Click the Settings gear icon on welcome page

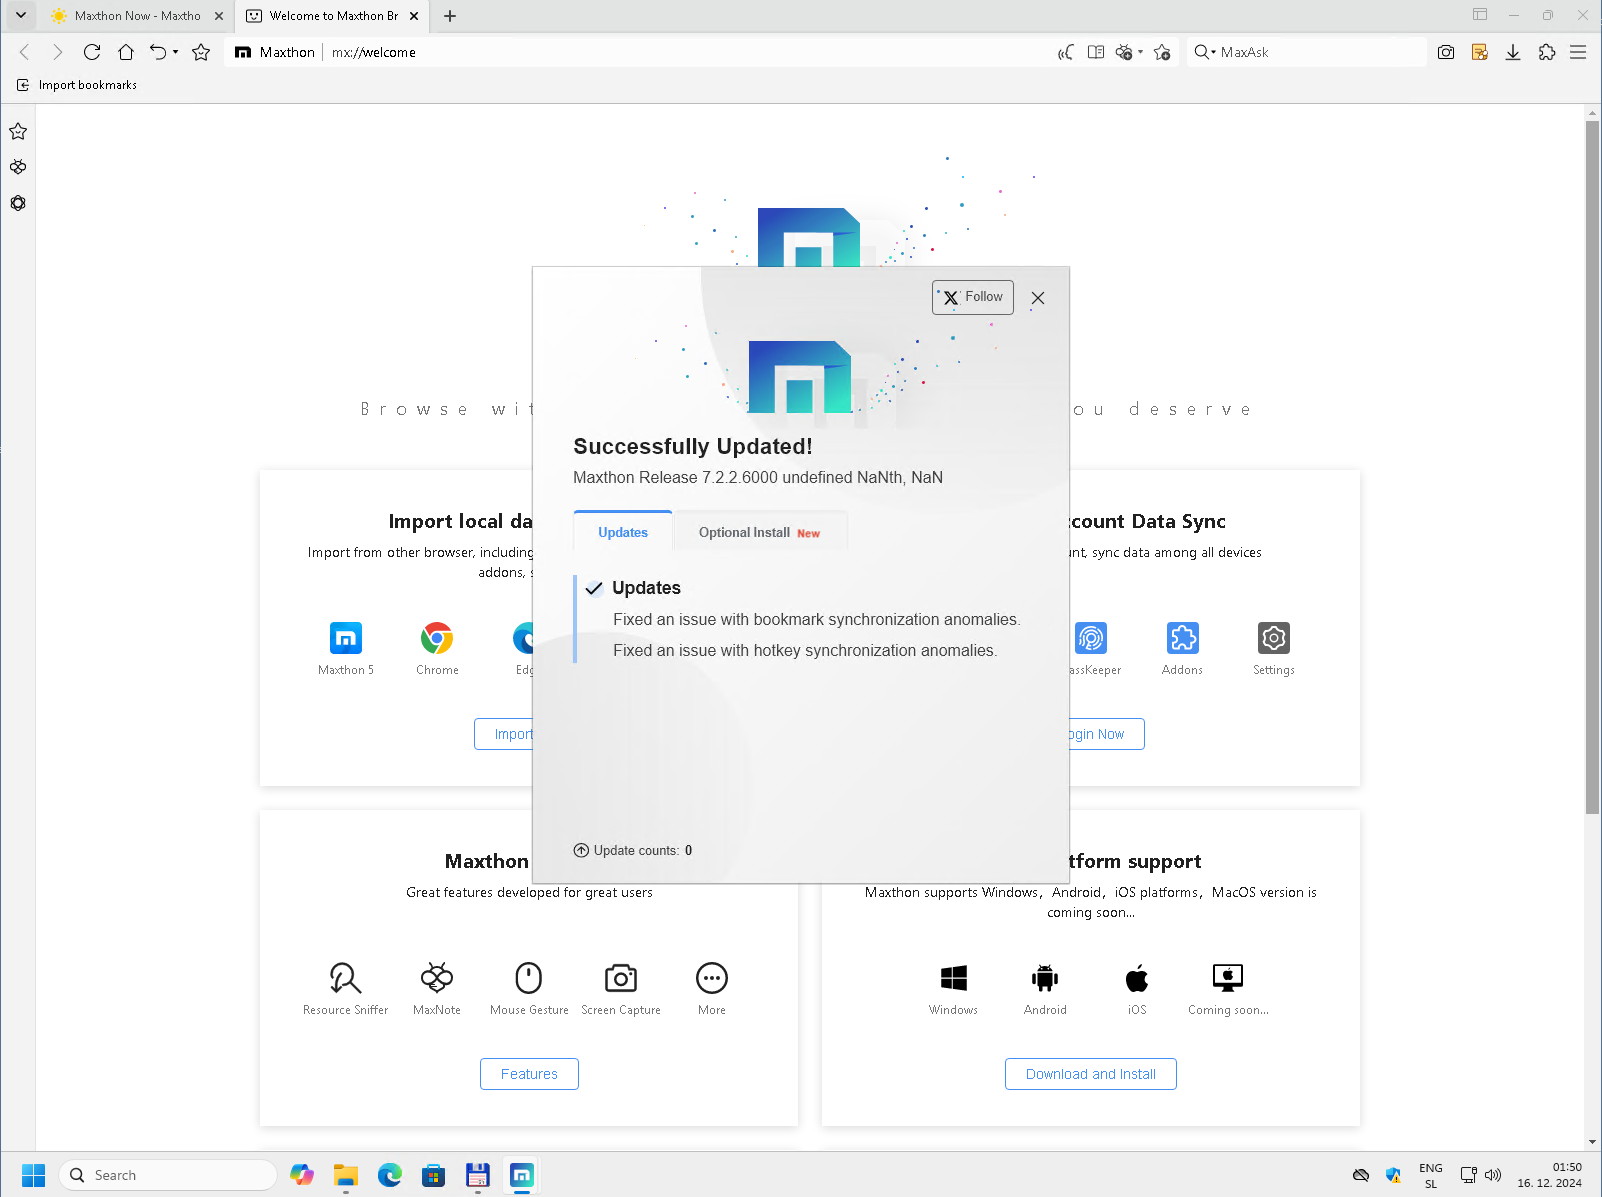[x=1273, y=638]
